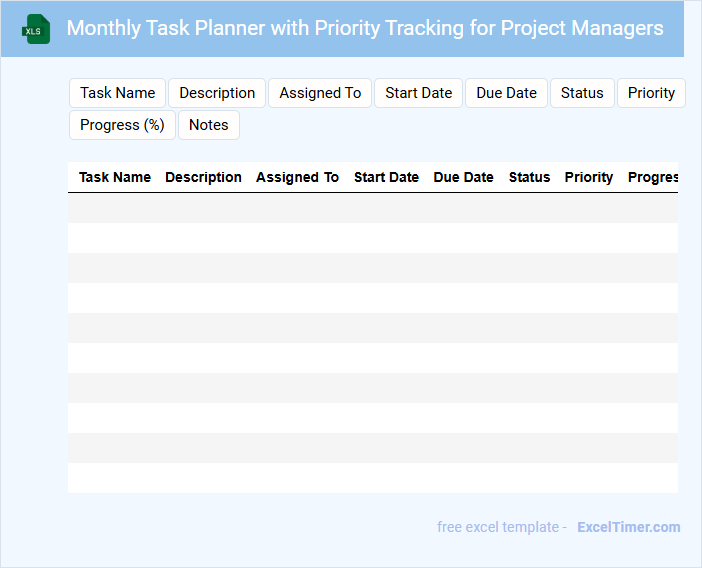Screen dimensions: 702x568
Task: Click the Notes tag button
Action: point(208,125)
